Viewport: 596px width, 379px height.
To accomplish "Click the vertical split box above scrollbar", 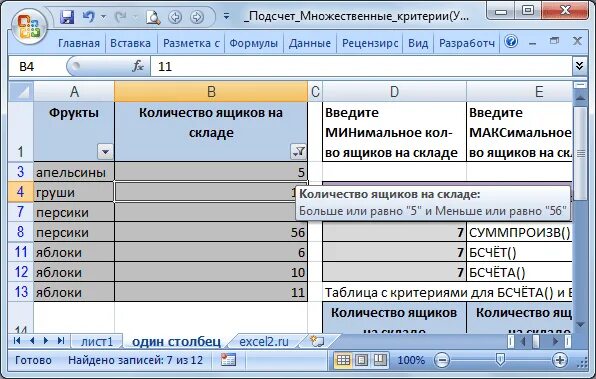I will (580, 85).
